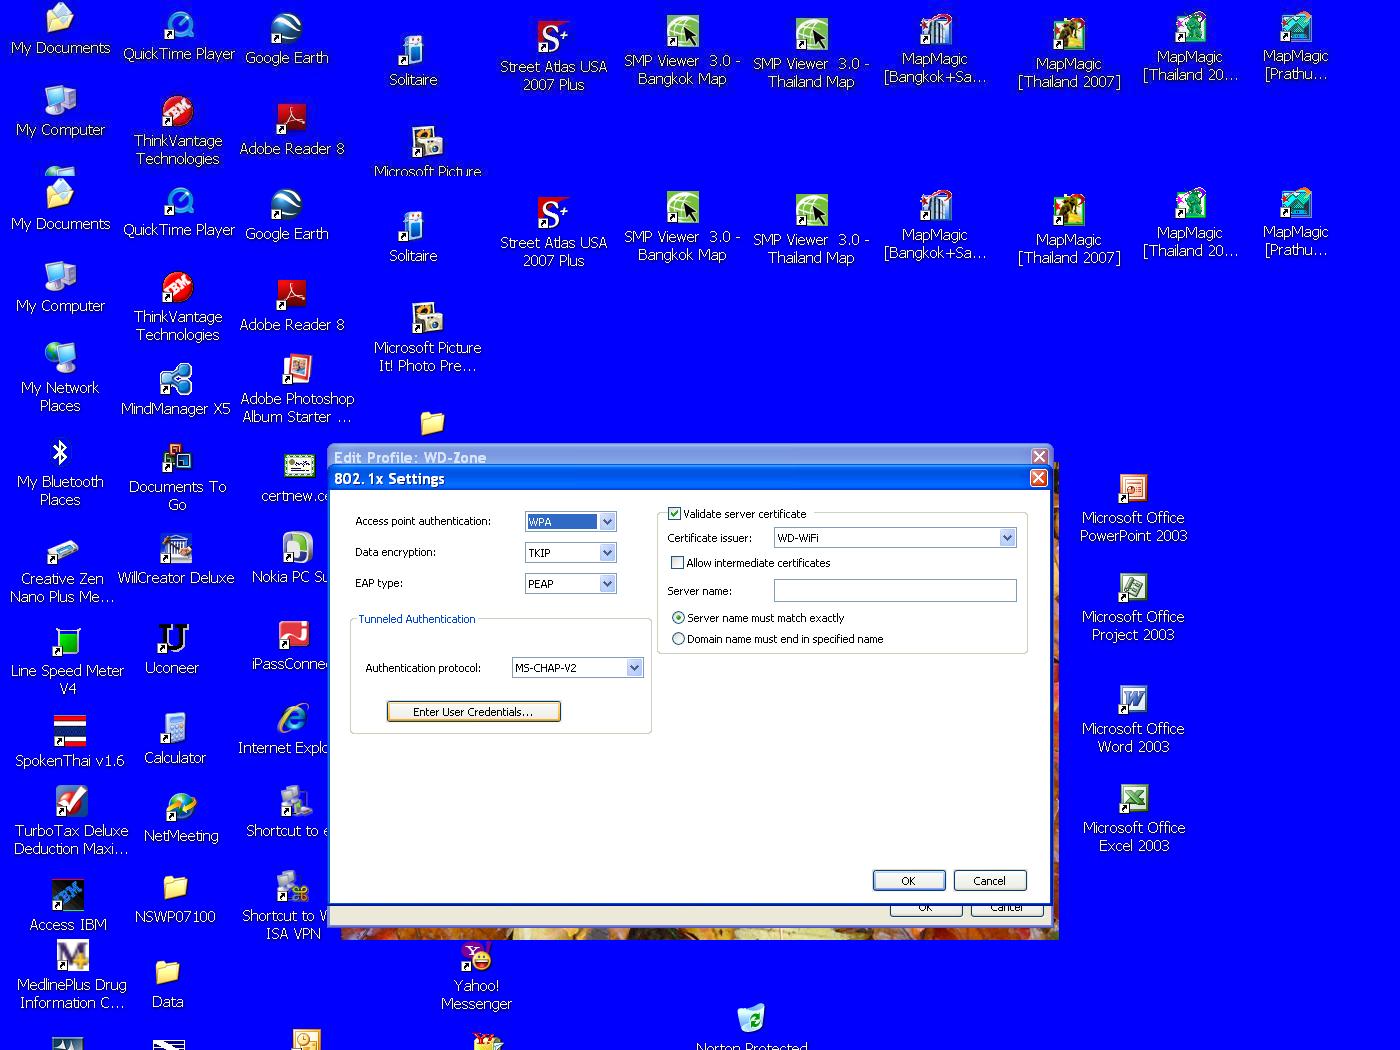Open the NSWP07100 folder
Image resolution: width=1400 pixels, height=1050 pixels.
[175, 888]
